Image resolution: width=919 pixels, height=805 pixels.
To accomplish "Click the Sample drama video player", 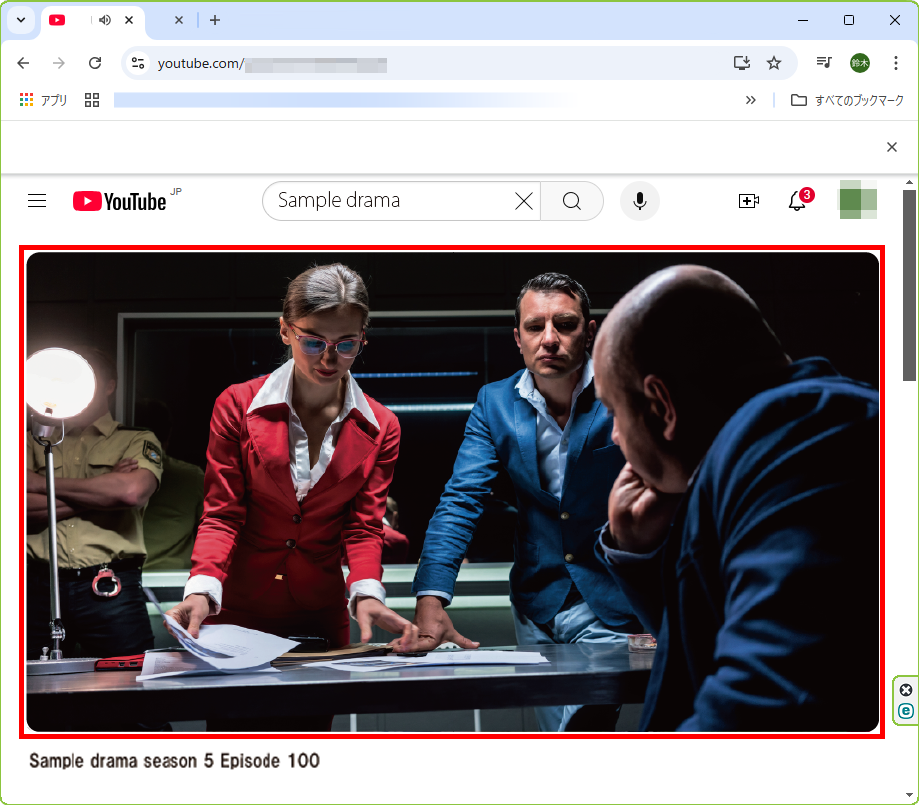I will (452, 491).
